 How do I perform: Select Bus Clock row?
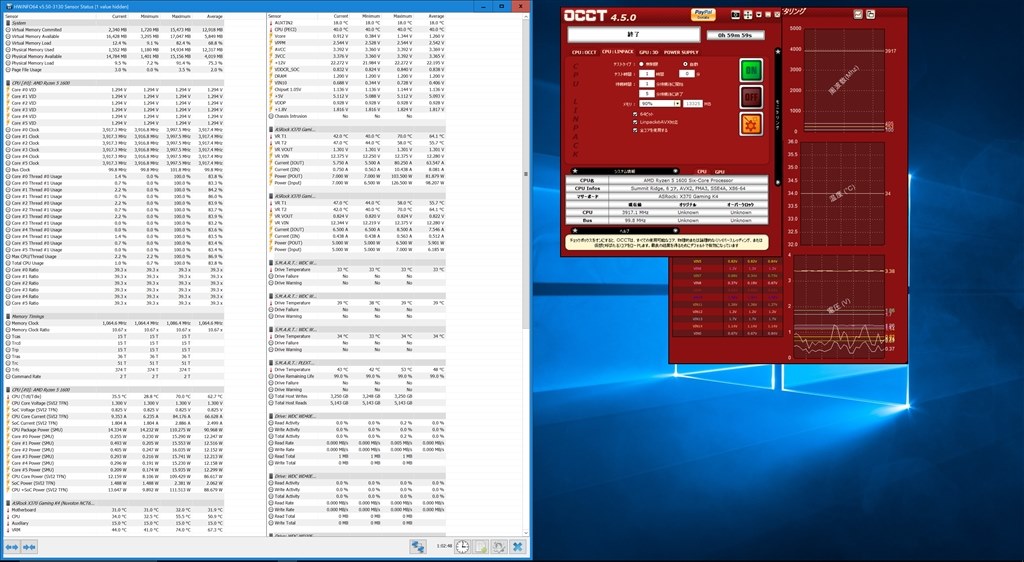[114, 170]
